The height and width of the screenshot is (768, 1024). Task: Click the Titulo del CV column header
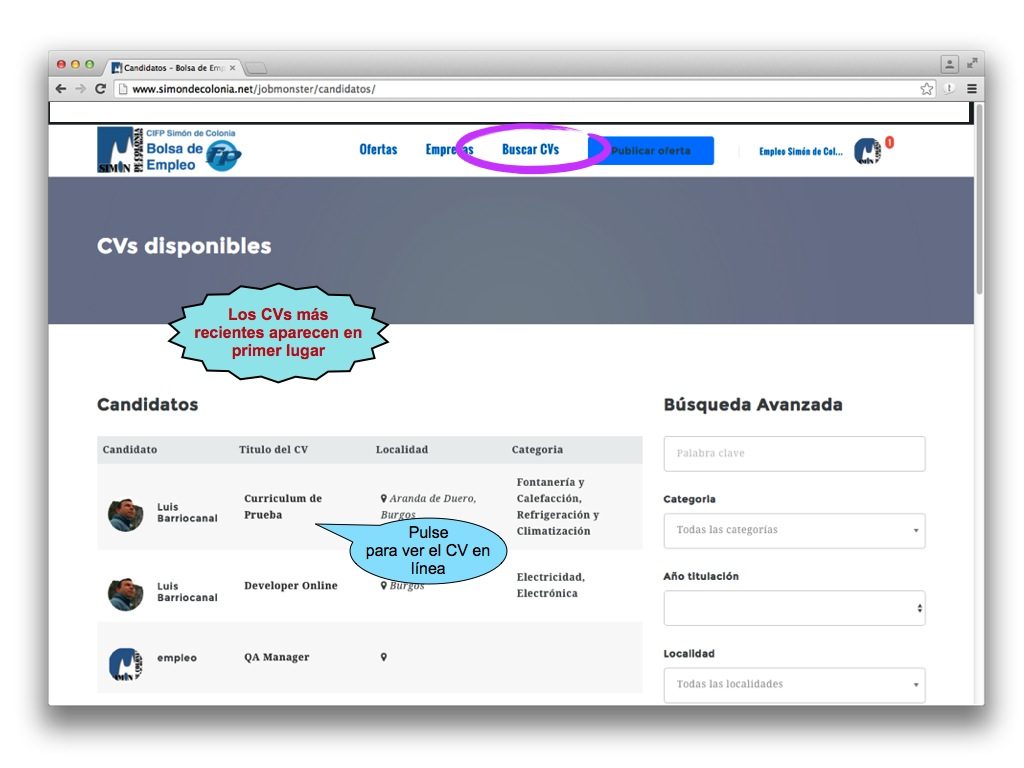click(x=273, y=449)
